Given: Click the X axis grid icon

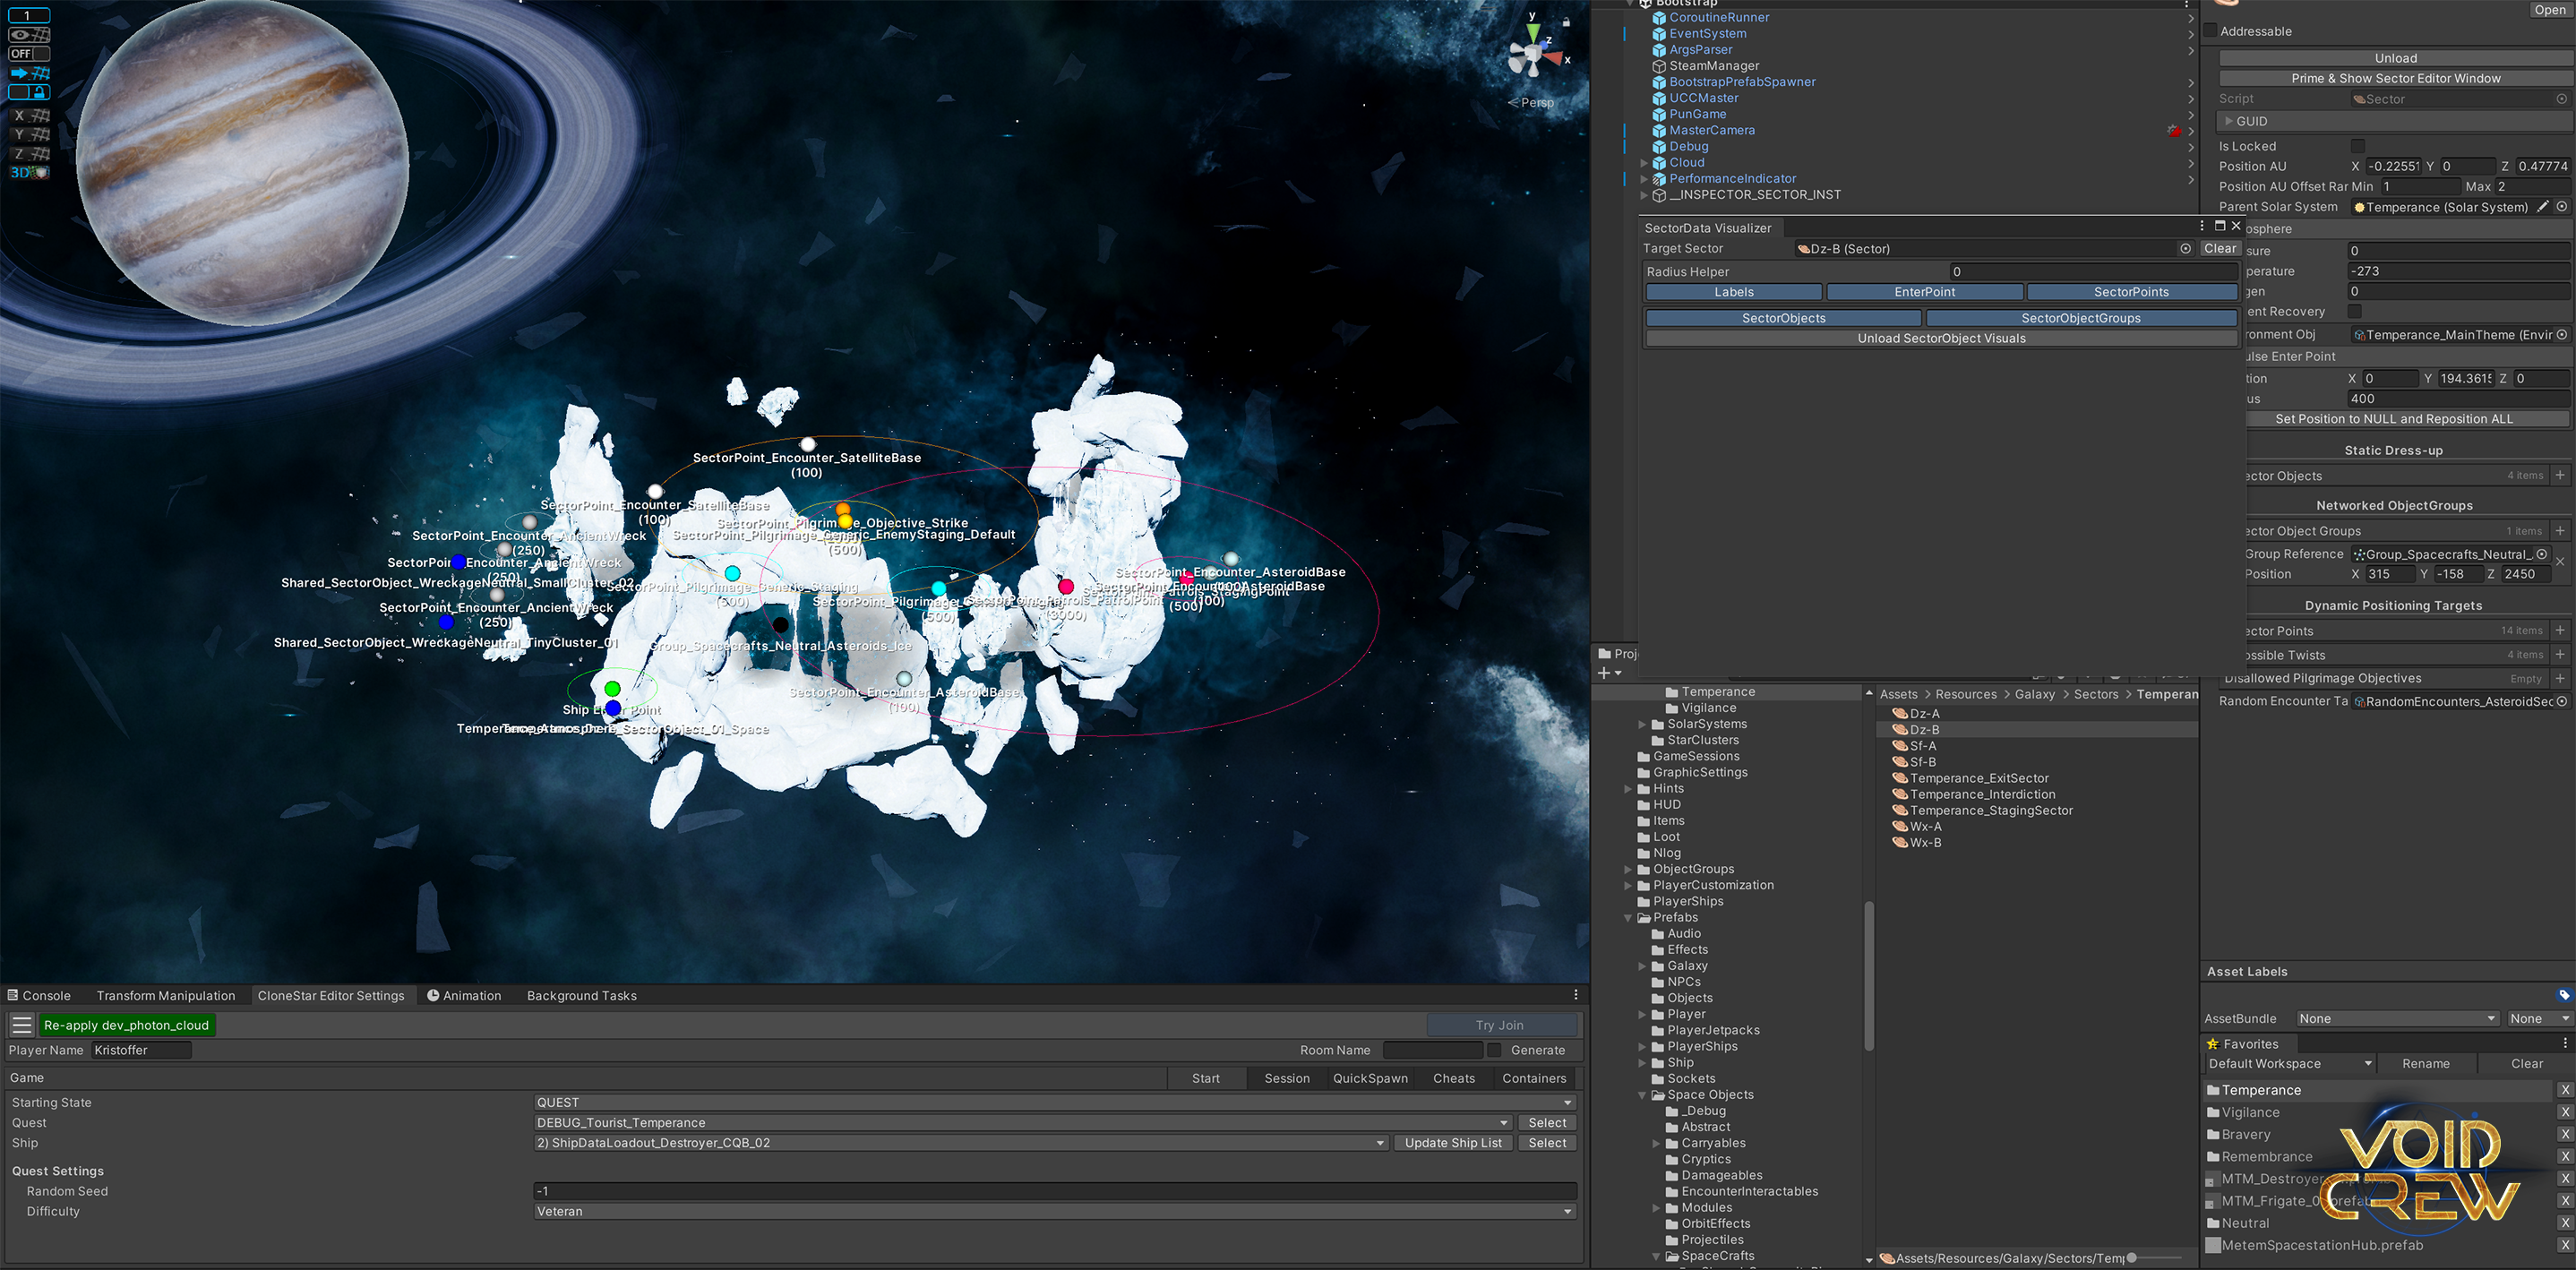Looking at the screenshot, I should 28,116.
